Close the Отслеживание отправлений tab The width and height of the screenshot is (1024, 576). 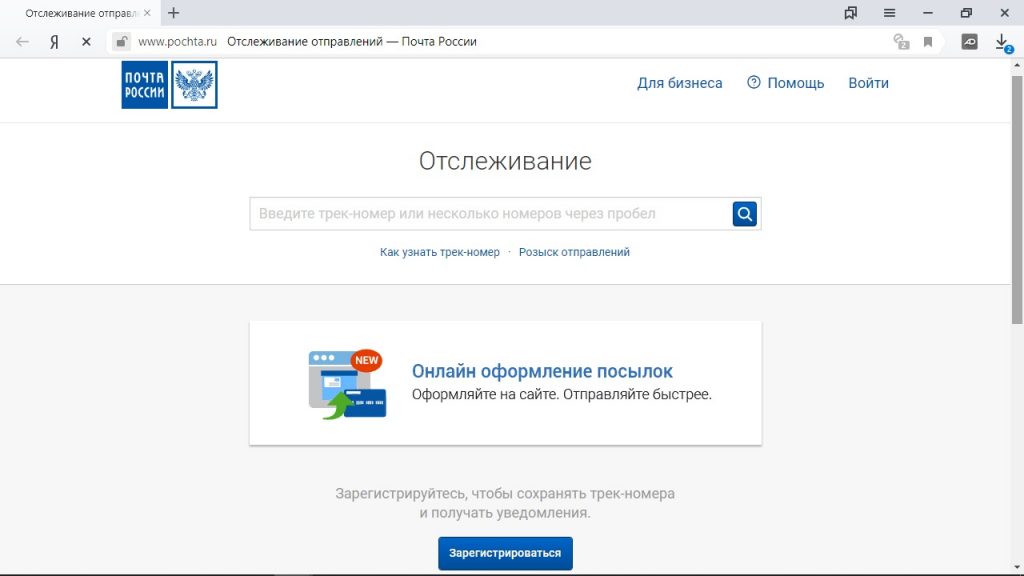(x=148, y=13)
